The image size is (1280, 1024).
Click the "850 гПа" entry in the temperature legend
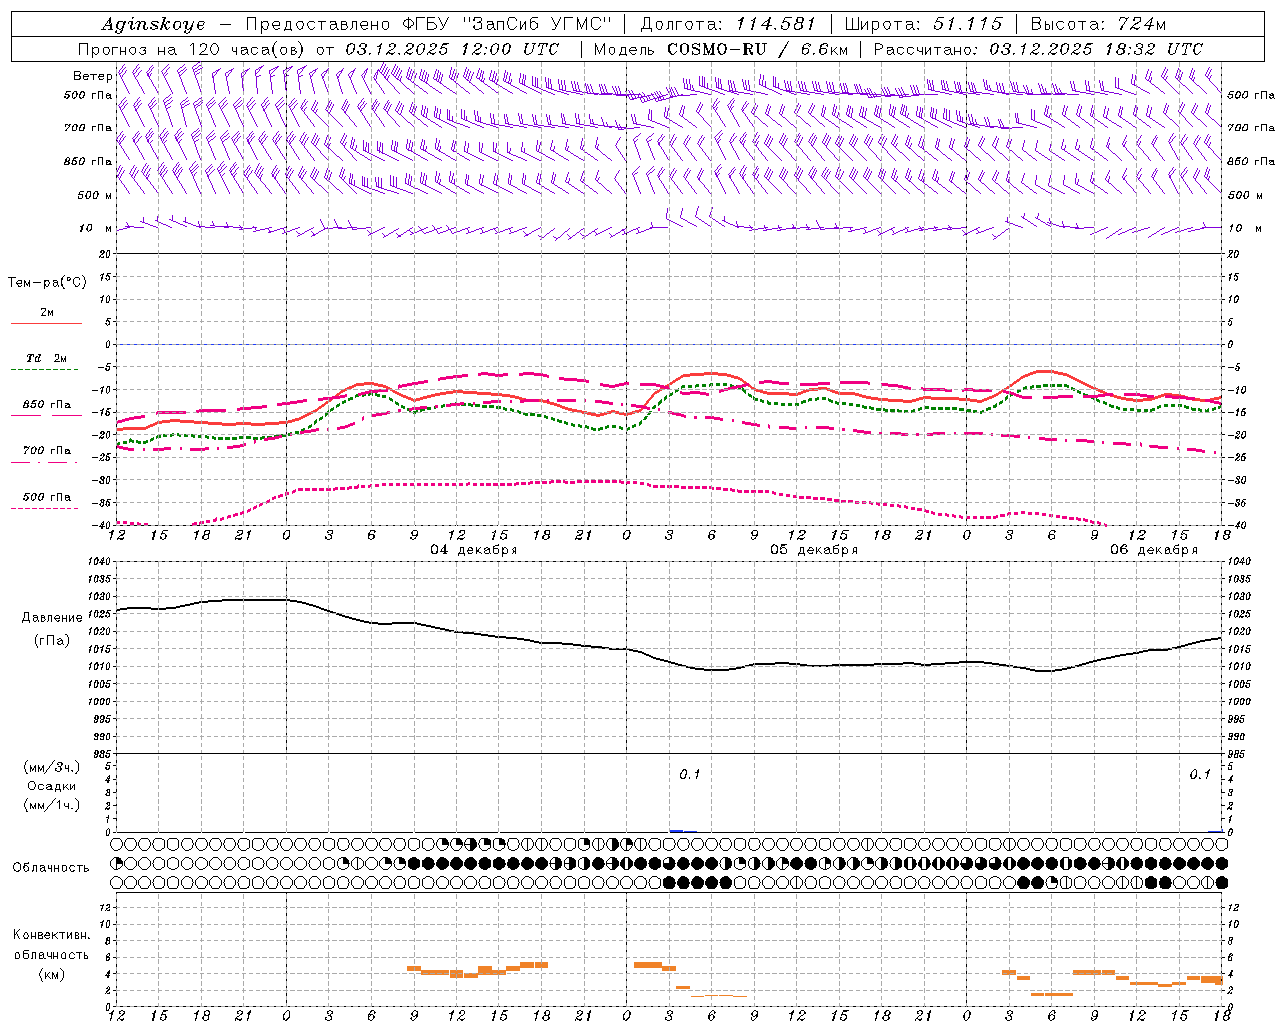47,405
